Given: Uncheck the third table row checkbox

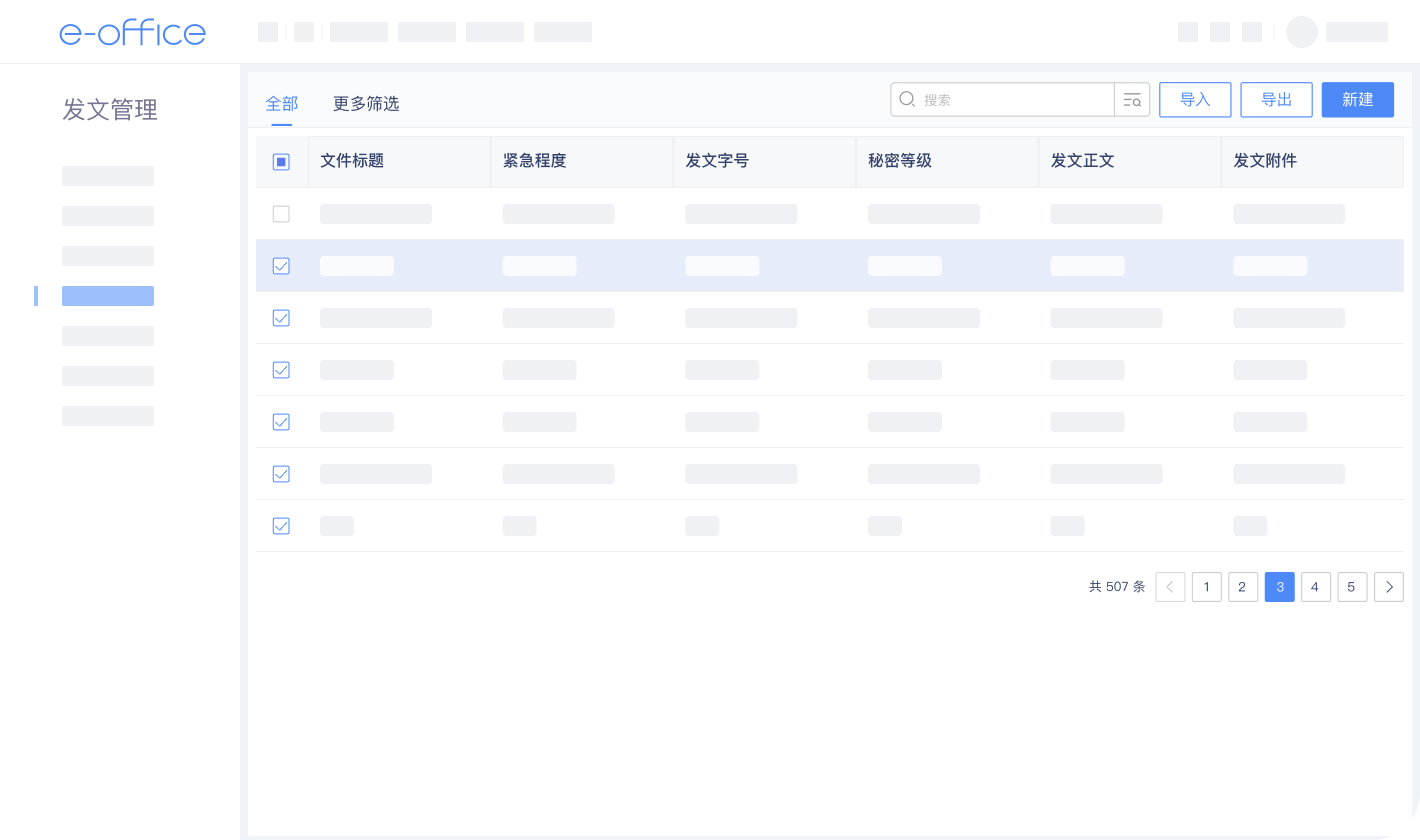Looking at the screenshot, I should pyautogui.click(x=281, y=318).
